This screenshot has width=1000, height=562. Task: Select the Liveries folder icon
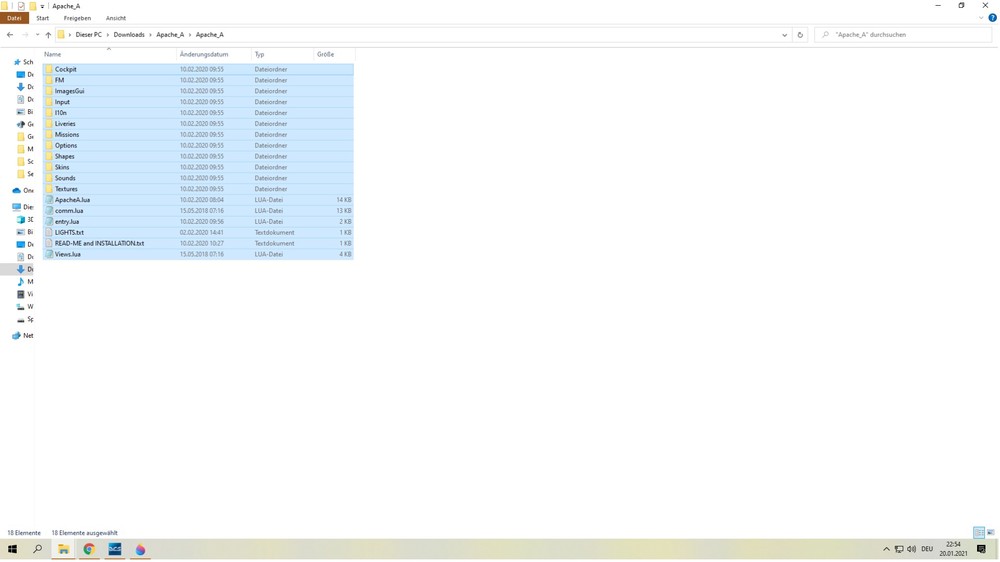point(49,123)
